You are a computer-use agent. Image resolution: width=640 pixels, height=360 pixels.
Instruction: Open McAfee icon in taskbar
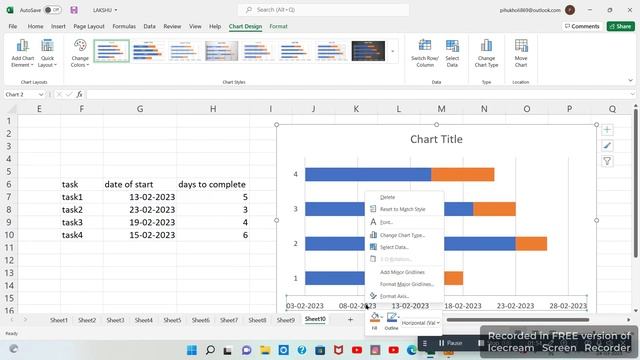point(338,350)
